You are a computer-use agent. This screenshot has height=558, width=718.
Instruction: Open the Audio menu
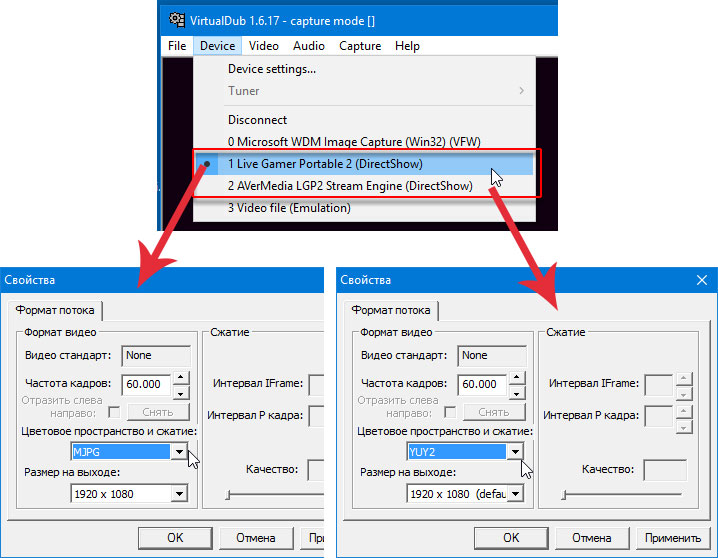309,46
